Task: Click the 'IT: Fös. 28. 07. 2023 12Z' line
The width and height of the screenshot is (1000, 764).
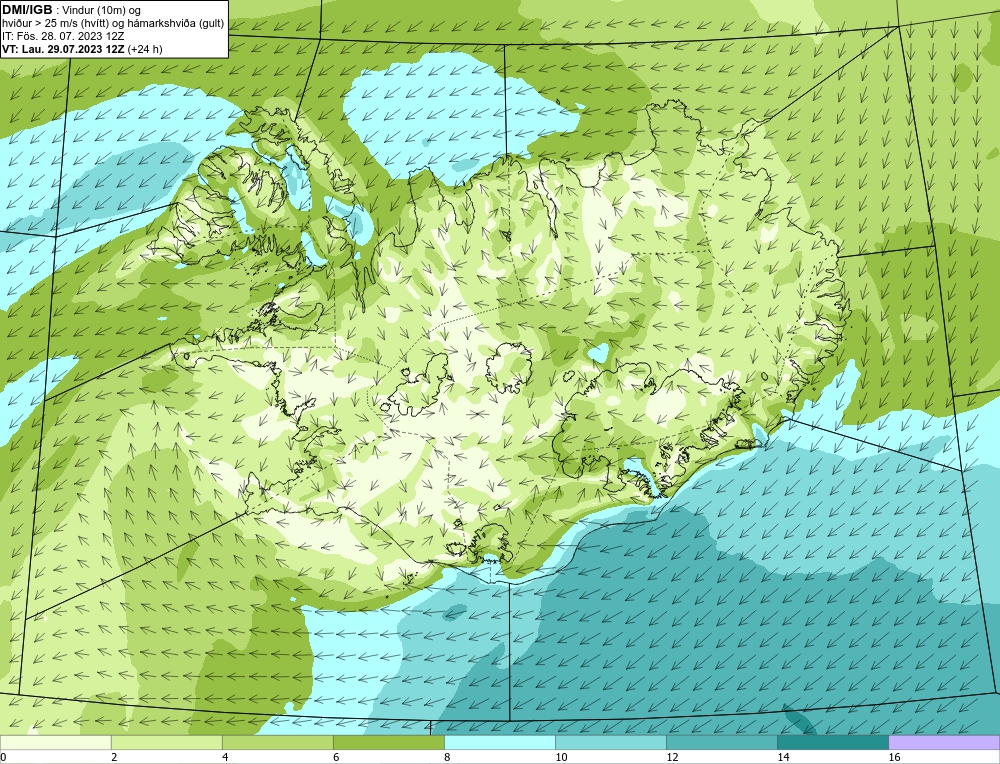Action: pyautogui.click(x=62, y=36)
